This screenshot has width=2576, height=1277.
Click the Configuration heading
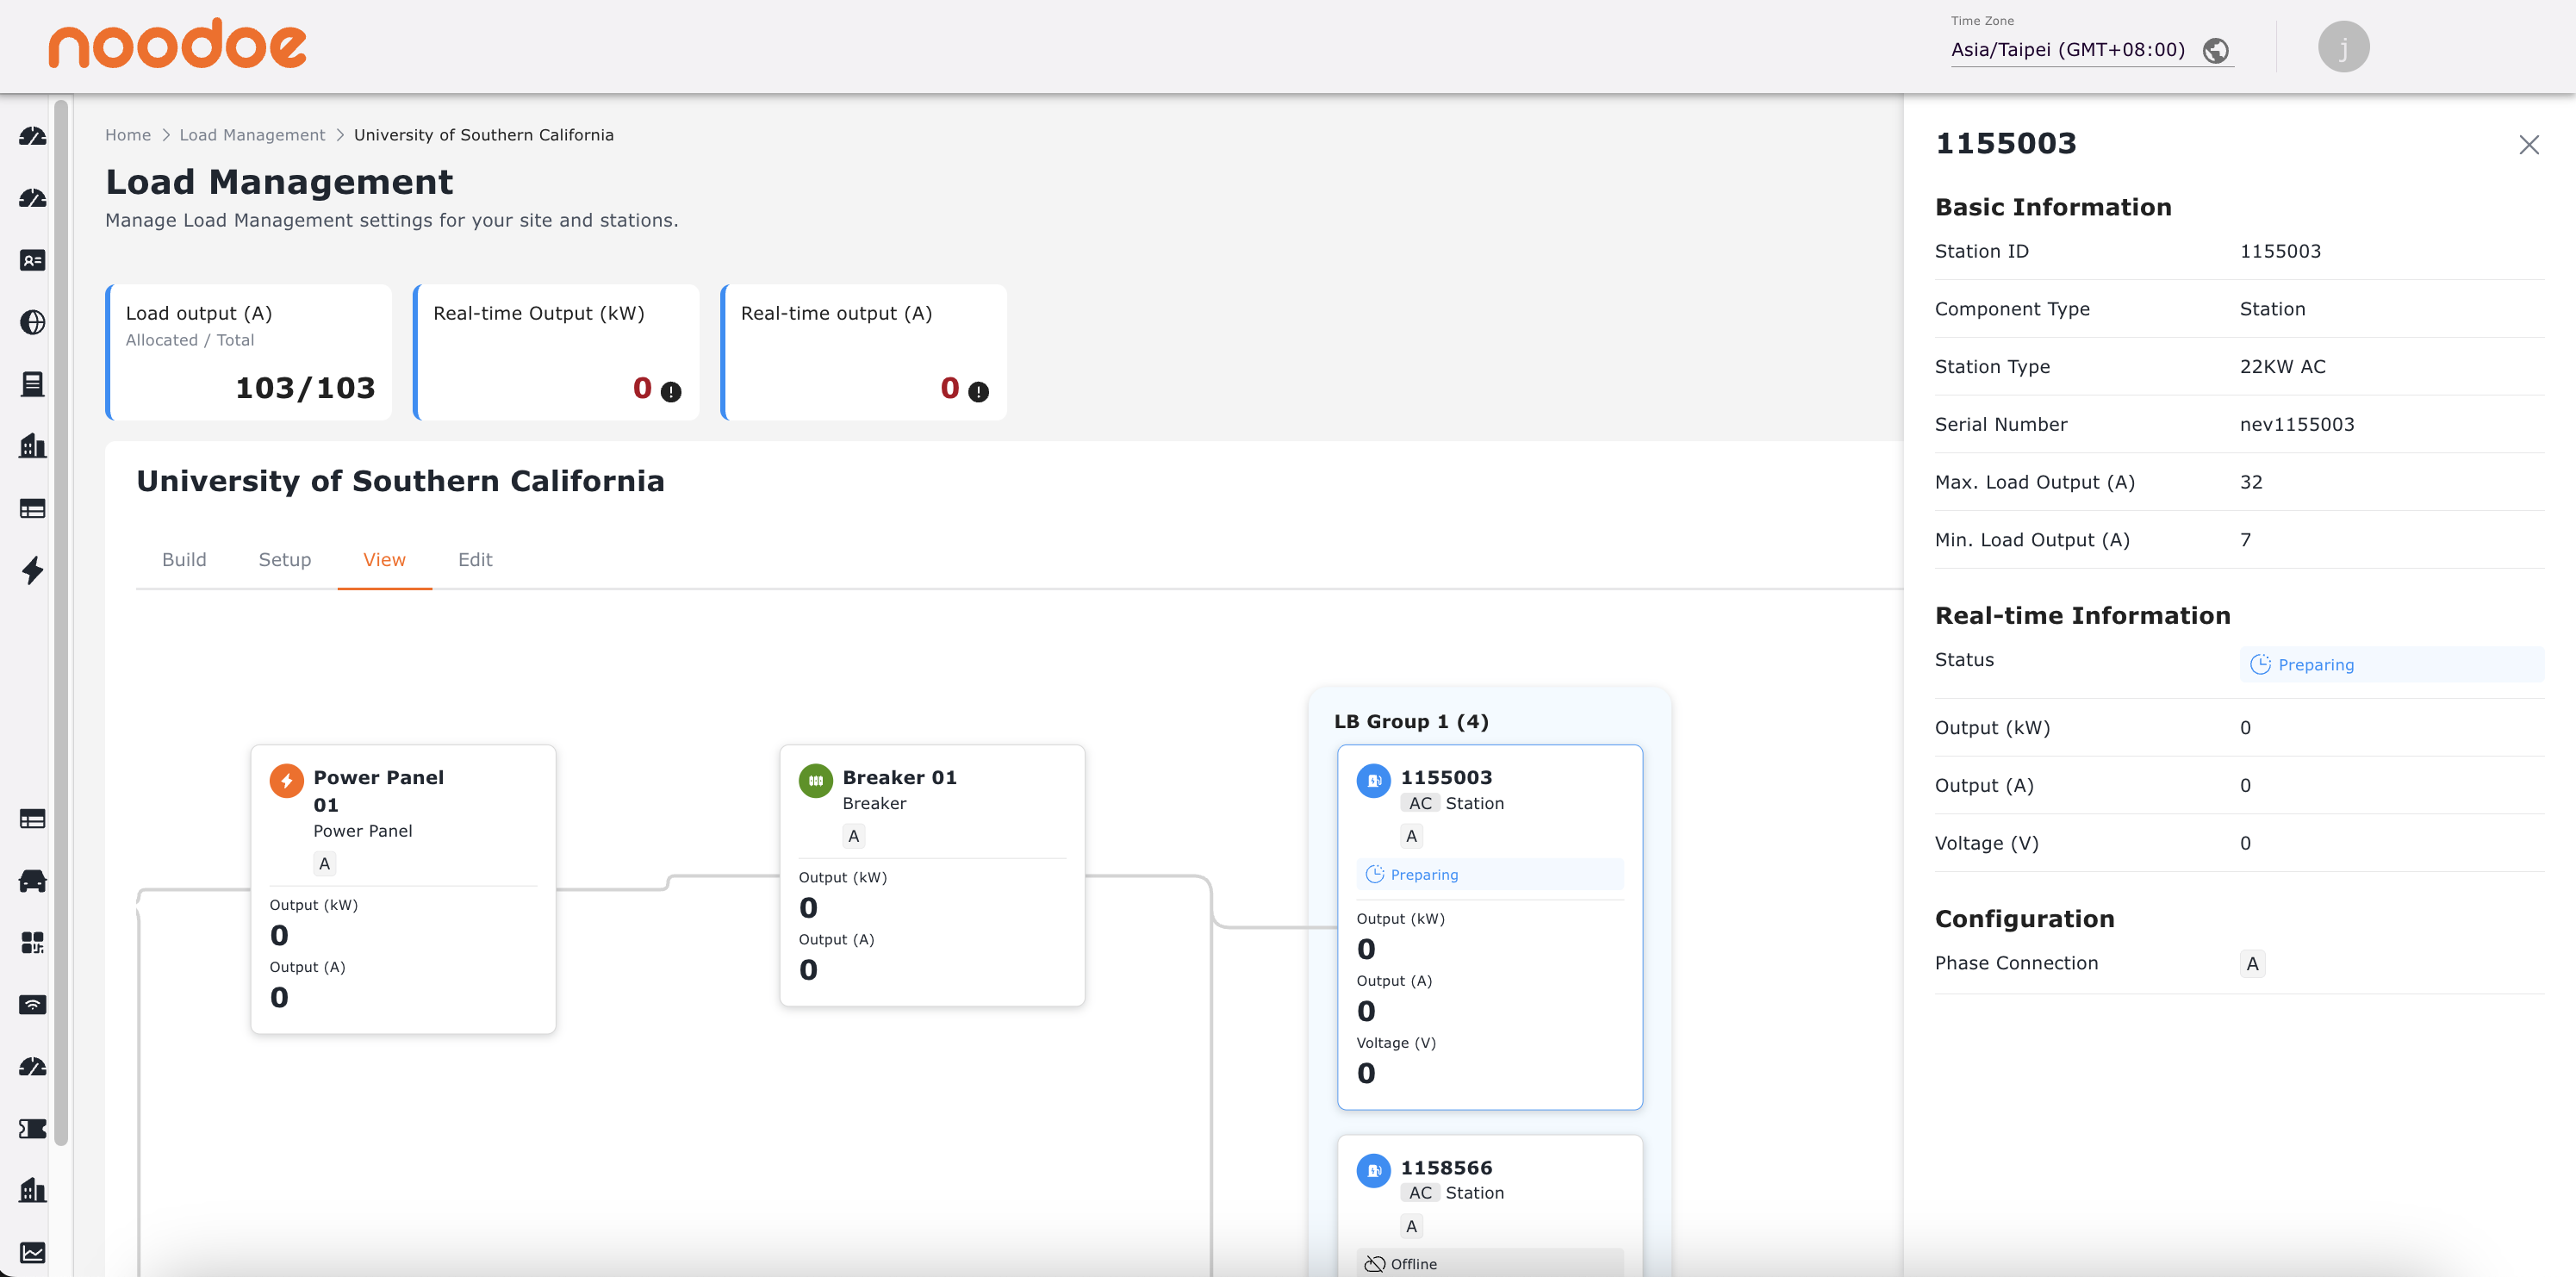(2024, 919)
